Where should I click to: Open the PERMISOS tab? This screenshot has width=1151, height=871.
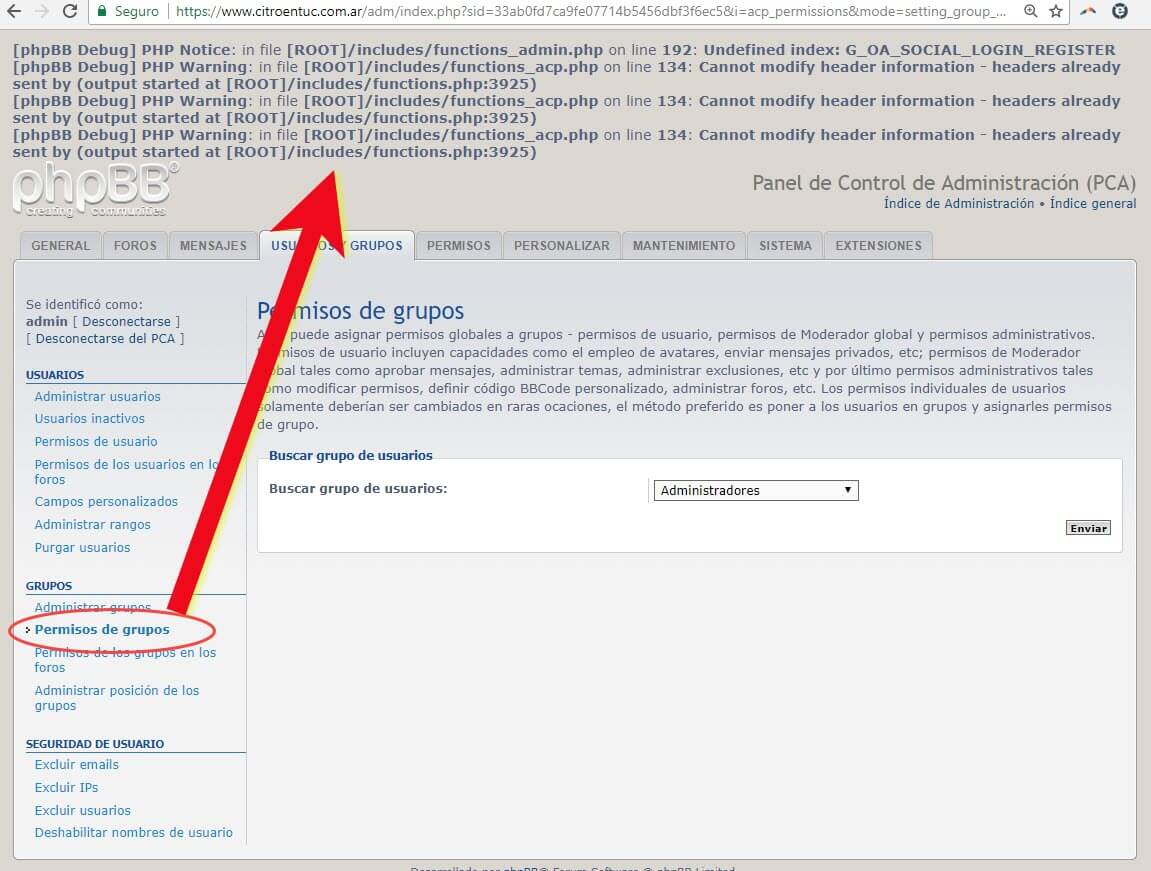click(x=458, y=245)
